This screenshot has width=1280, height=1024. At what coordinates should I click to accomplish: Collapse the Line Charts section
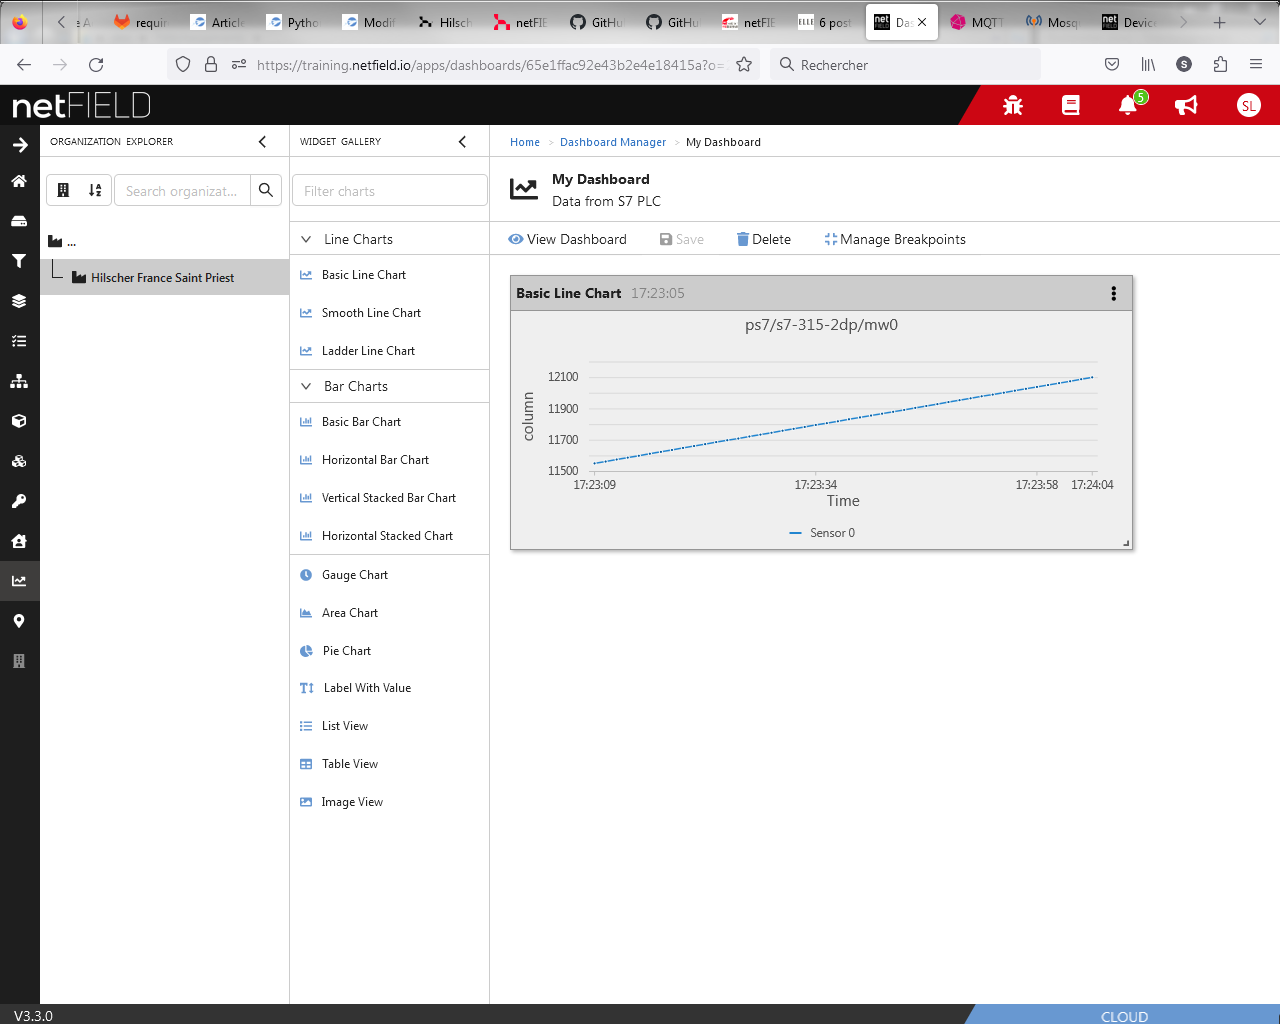pos(307,239)
